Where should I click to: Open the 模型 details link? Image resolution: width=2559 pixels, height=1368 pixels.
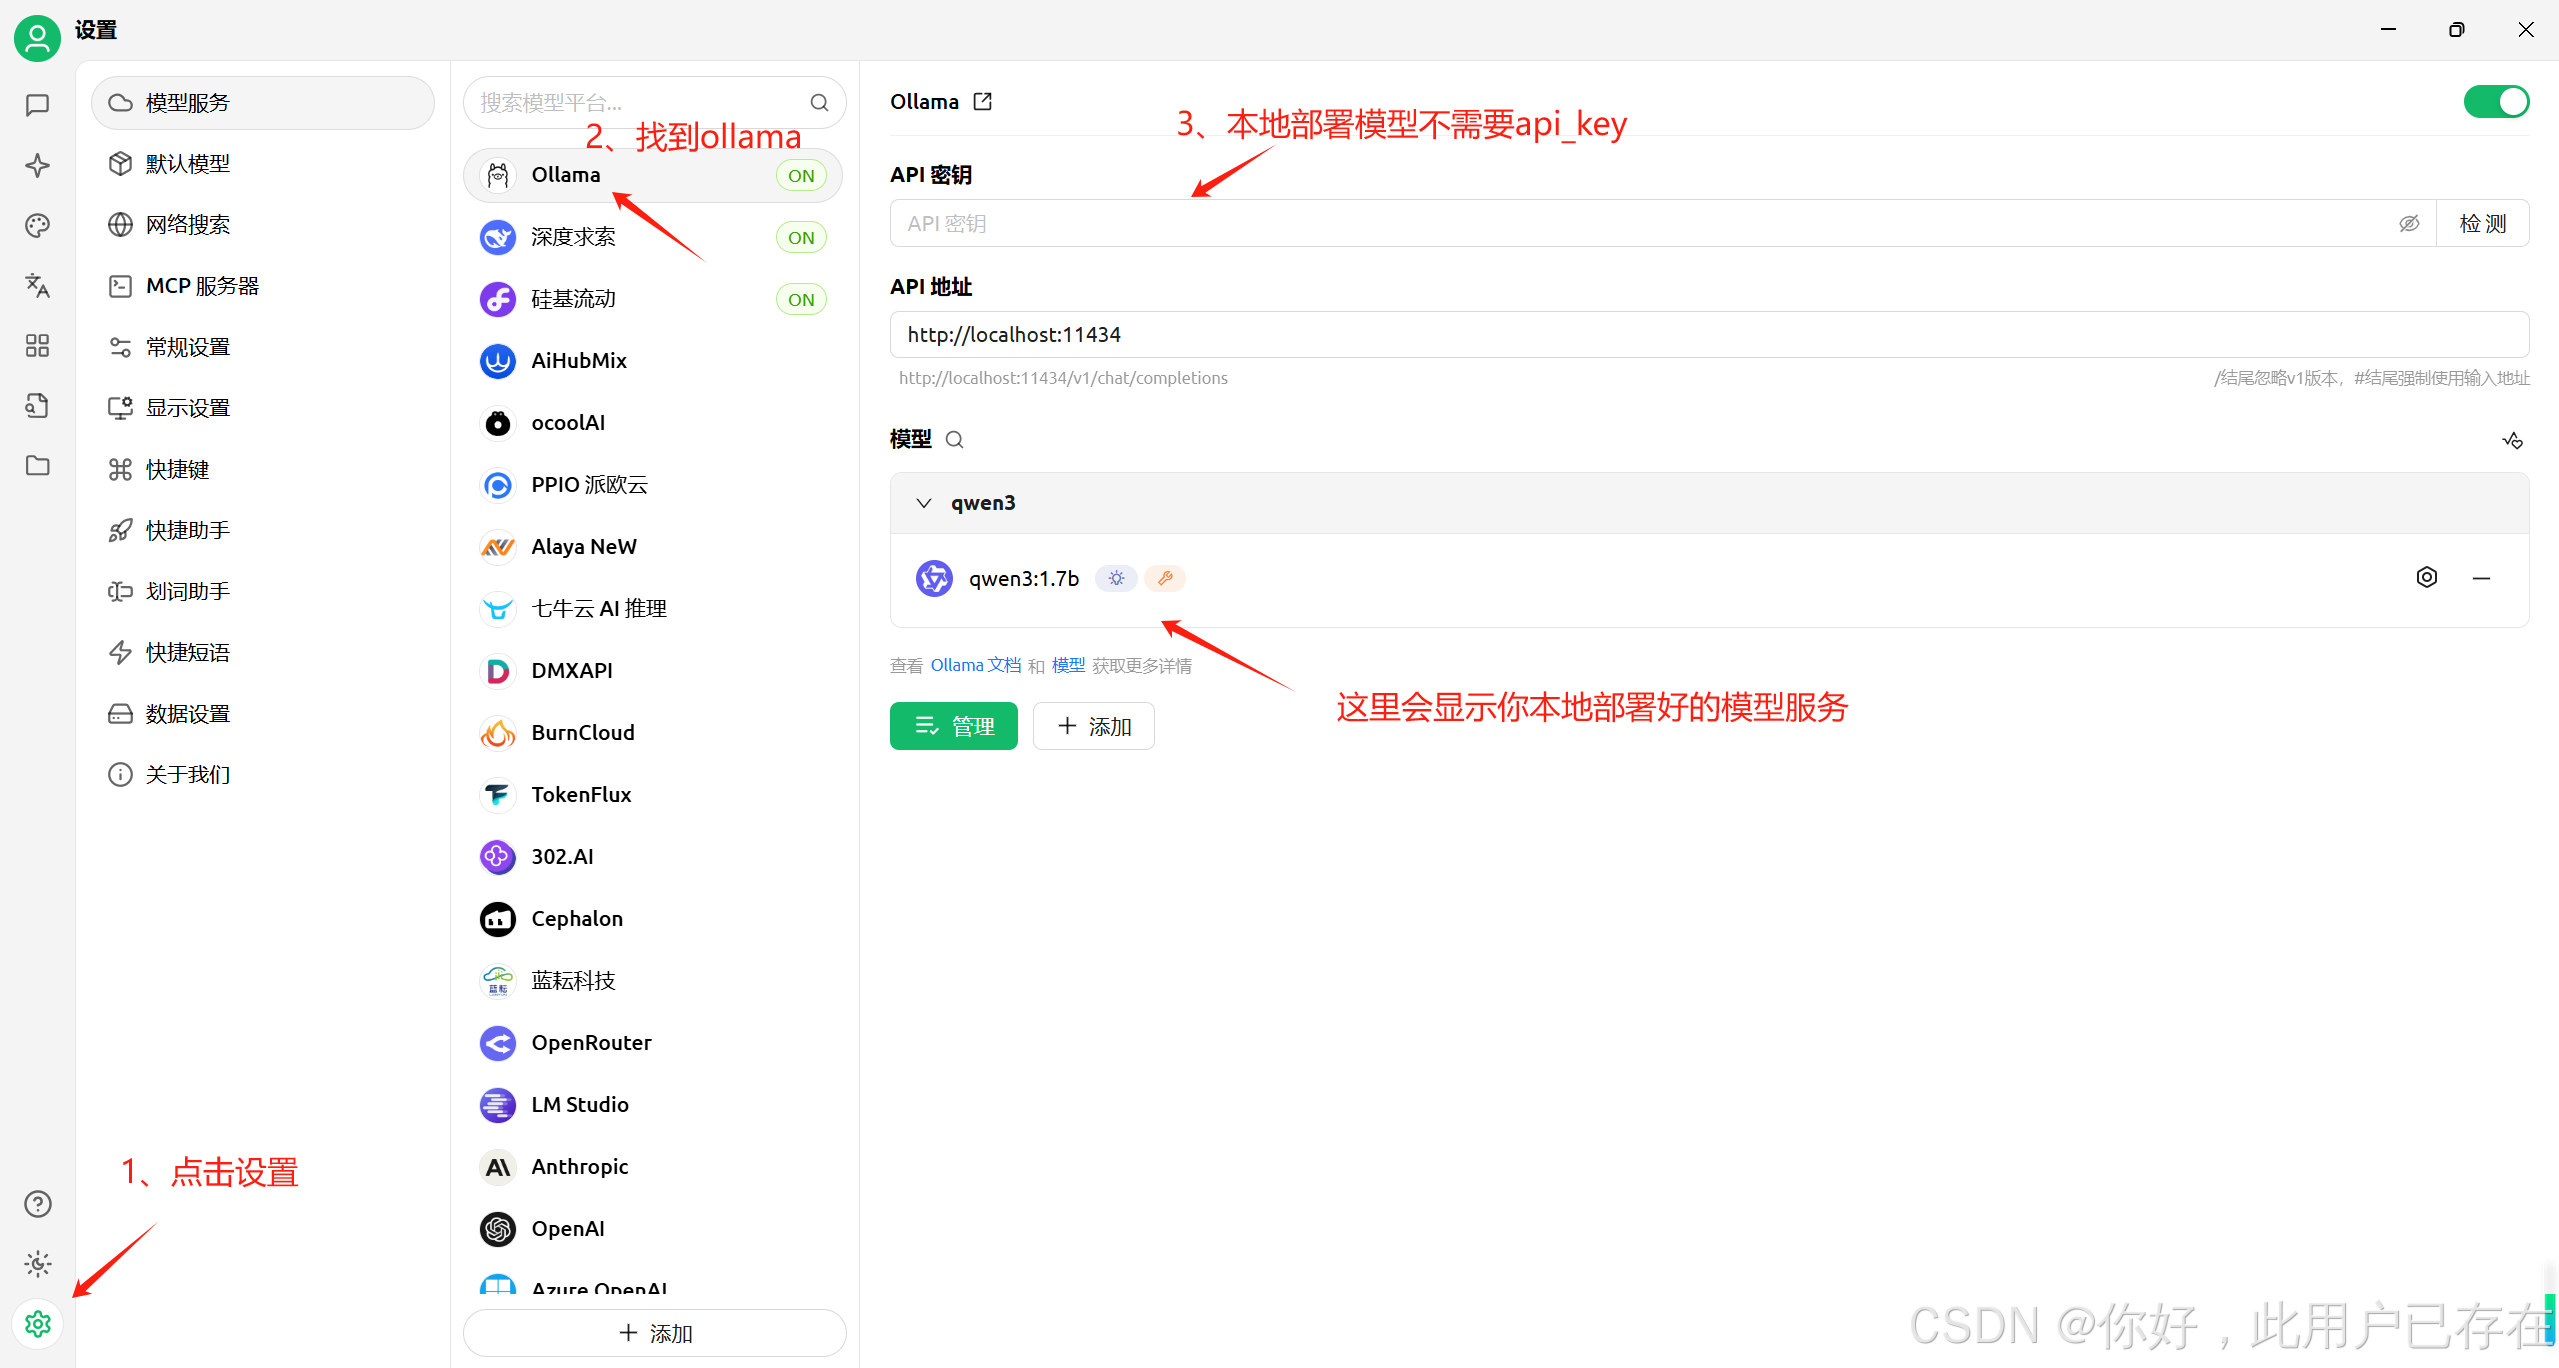(x=1068, y=665)
